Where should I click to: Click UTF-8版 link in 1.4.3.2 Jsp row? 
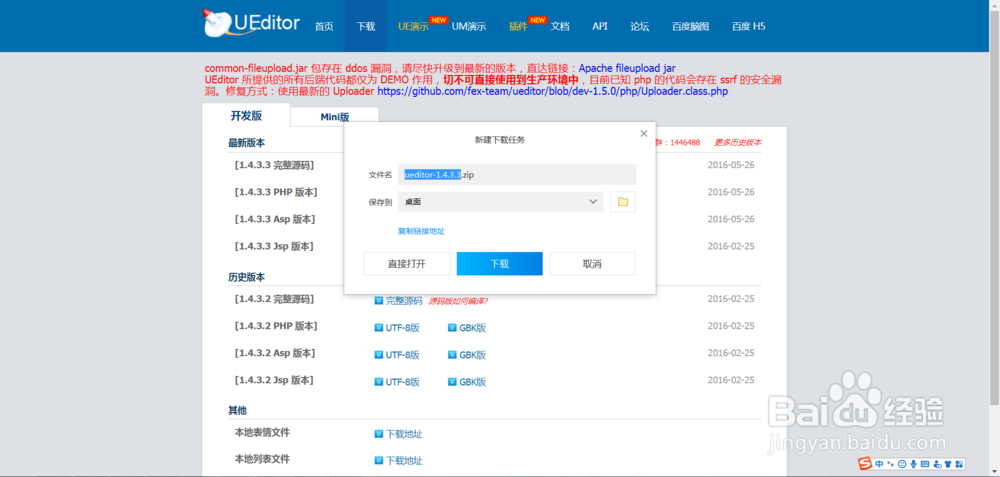pyautogui.click(x=402, y=382)
